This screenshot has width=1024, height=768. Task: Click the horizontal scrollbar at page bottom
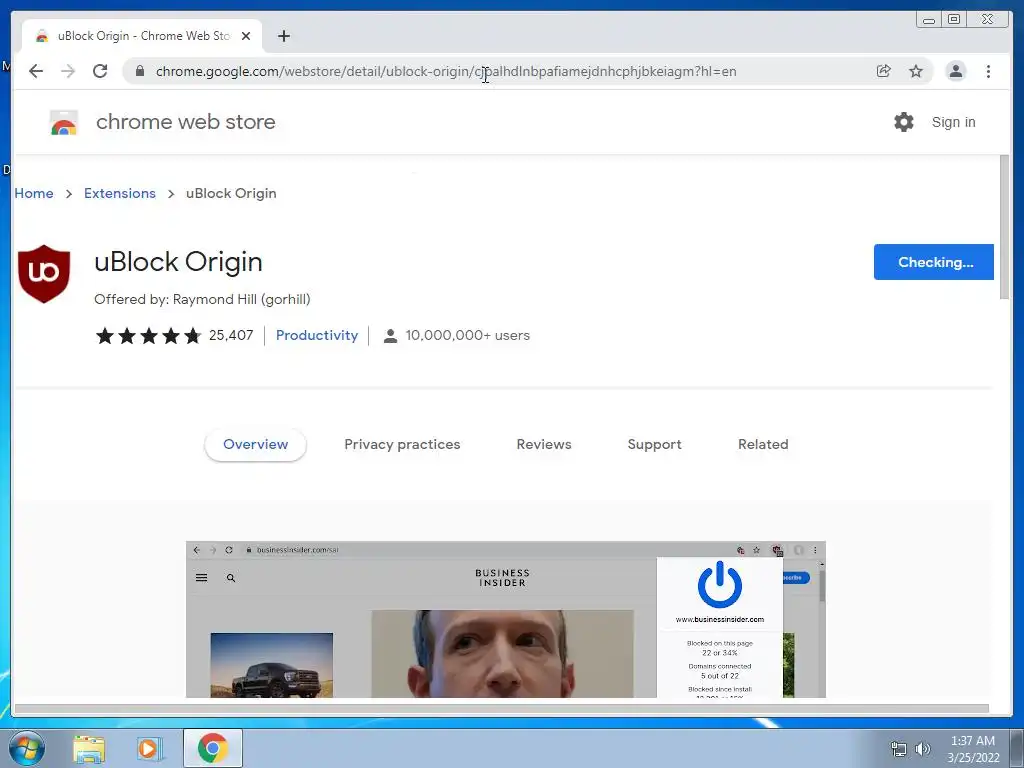502,709
